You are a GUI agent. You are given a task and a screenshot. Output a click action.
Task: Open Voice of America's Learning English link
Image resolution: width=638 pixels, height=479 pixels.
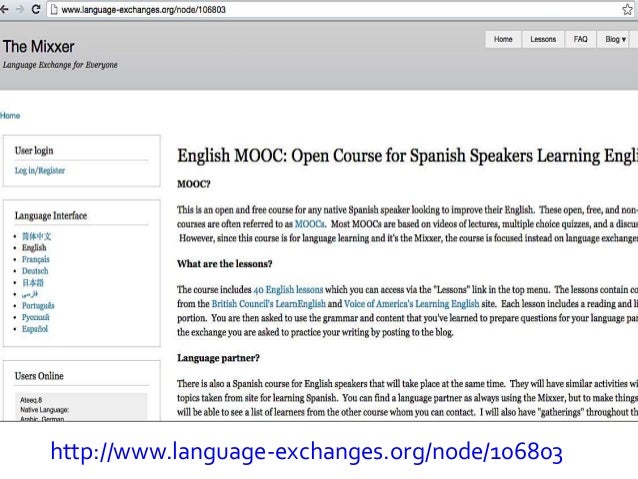tap(411, 304)
